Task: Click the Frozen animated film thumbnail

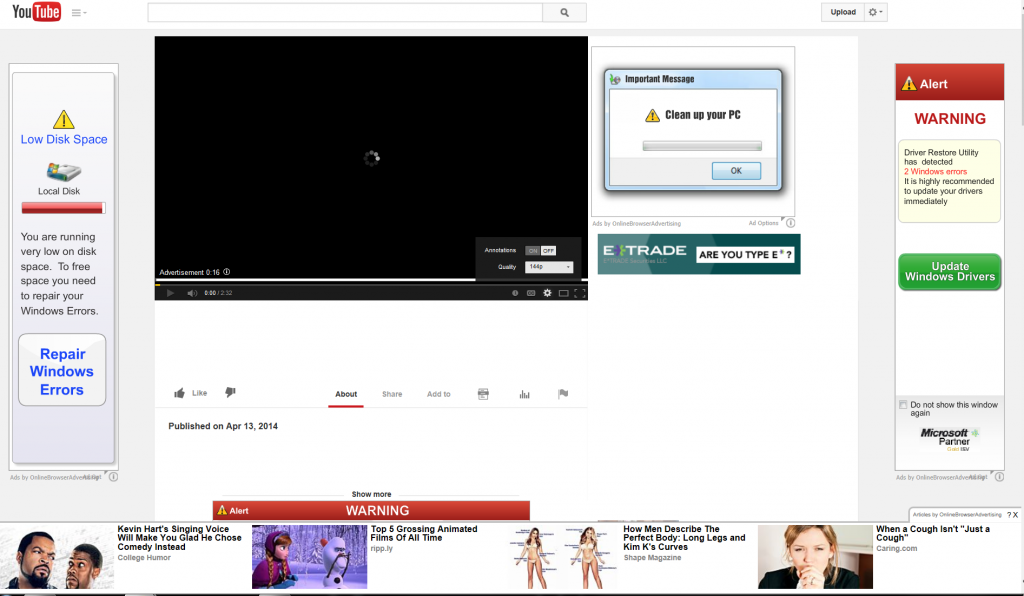Action: (x=310, y=557)
